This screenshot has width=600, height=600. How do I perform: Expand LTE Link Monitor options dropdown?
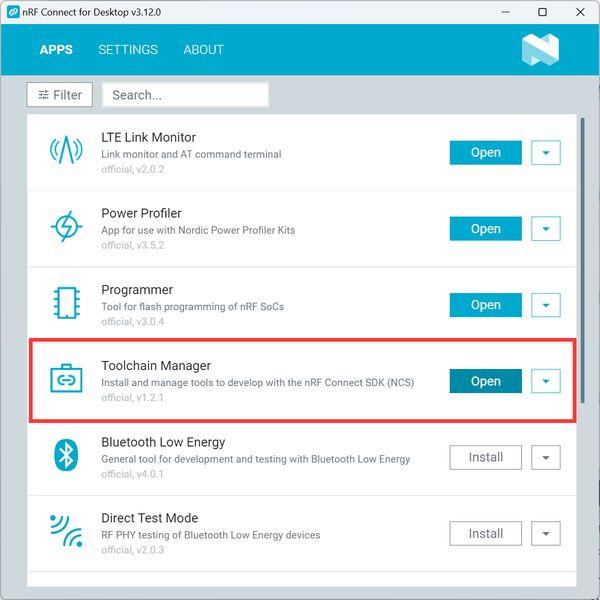click(546, 153)
